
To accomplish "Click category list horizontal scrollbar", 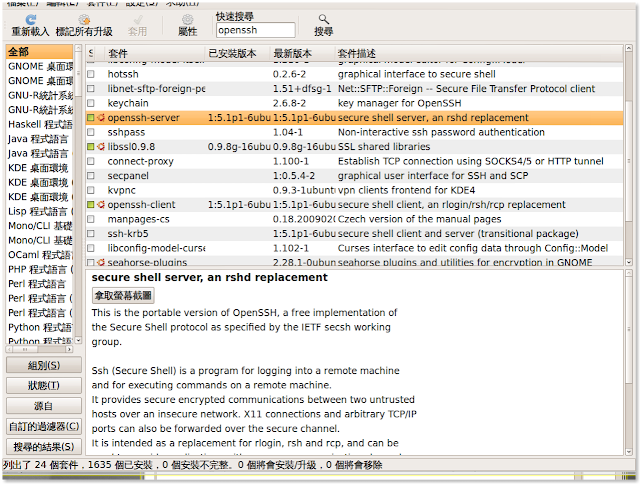I will (x=40, y=349).
